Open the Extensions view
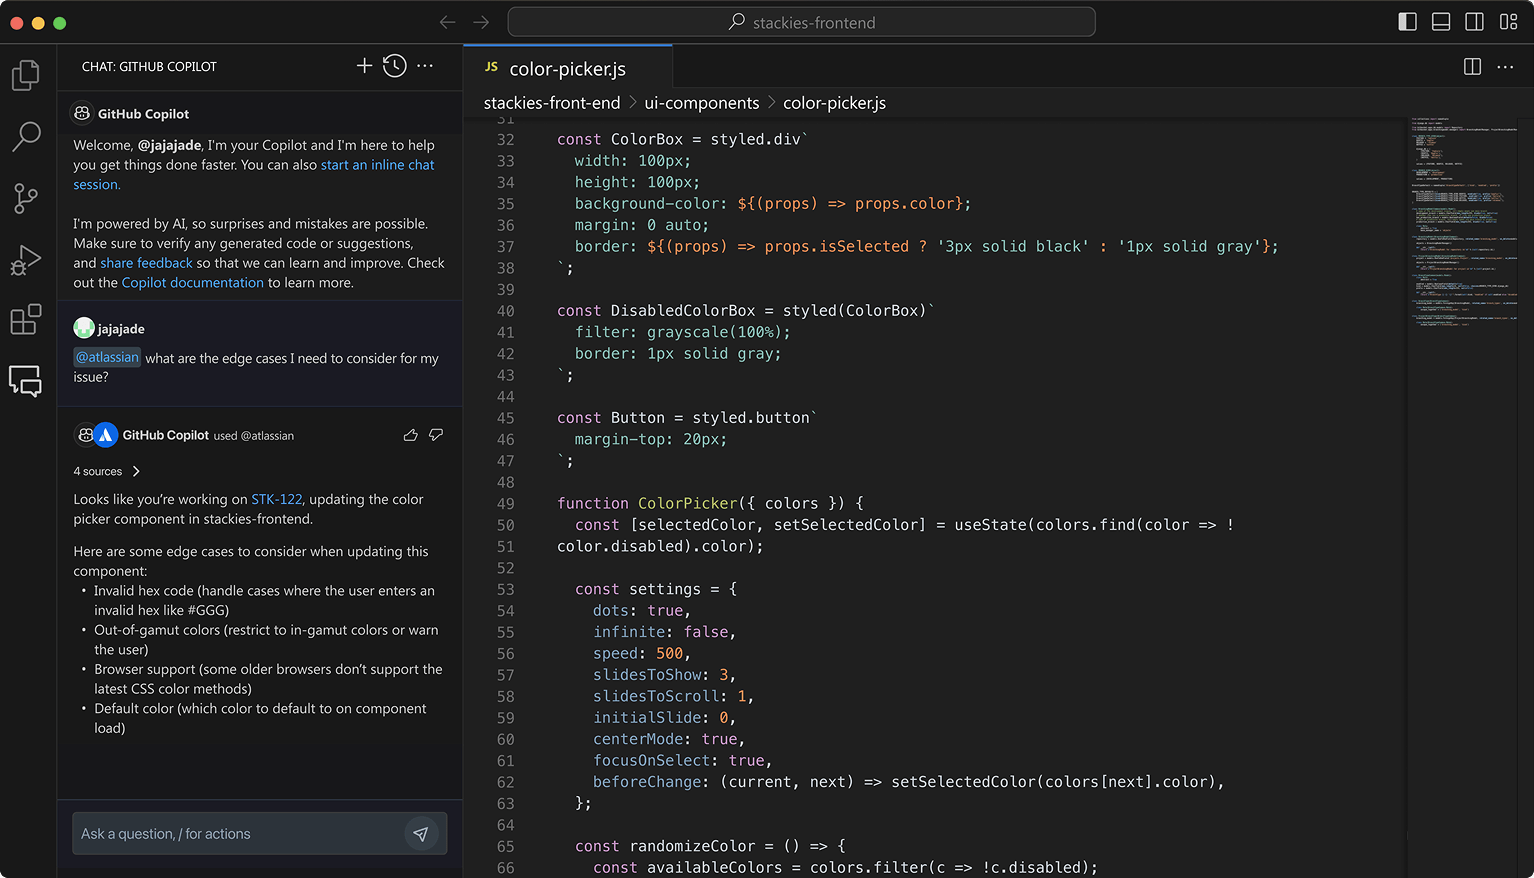1534x878 pixels. point(26,320)
